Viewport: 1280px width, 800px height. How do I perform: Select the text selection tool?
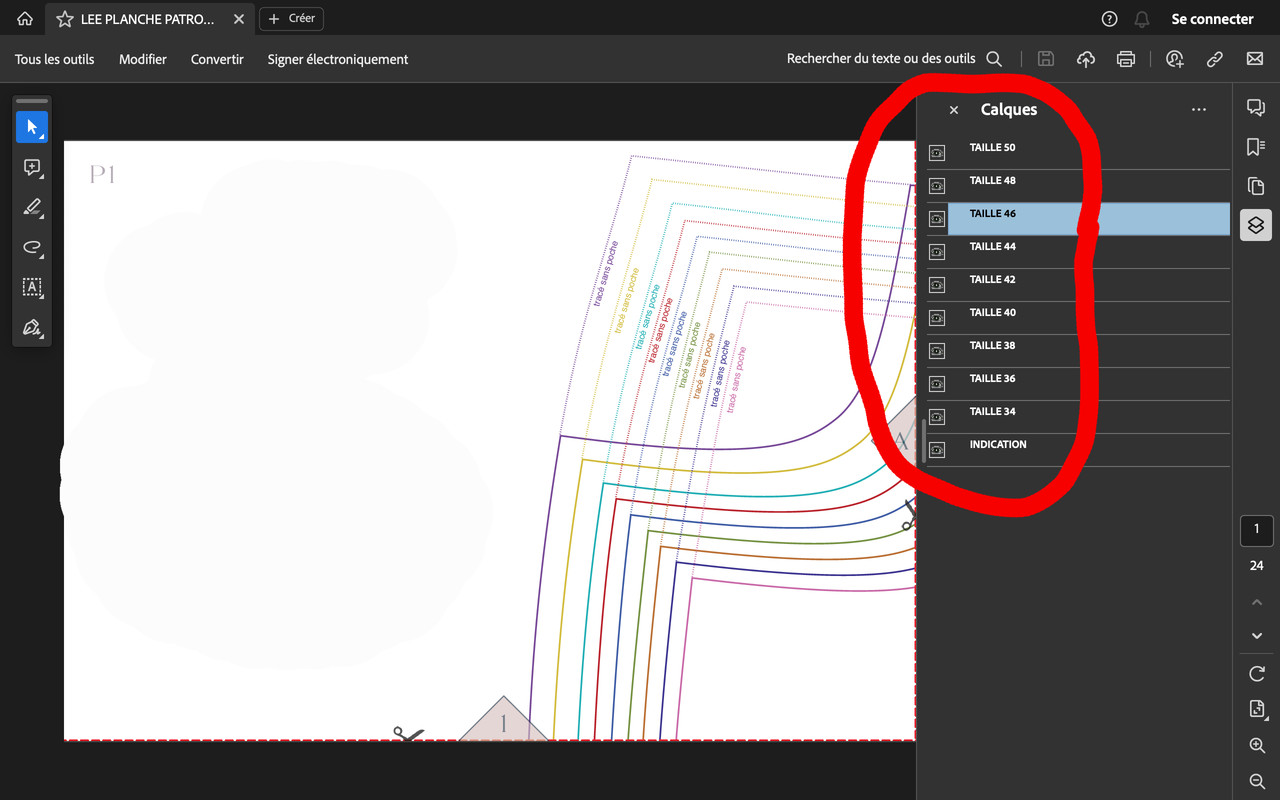click(31, 288)
